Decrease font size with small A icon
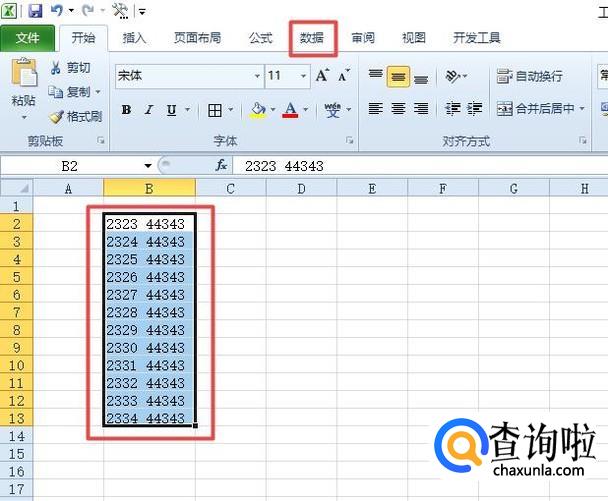Image resolution: width=608 pixels, height=501 pixels. point(344,75)
